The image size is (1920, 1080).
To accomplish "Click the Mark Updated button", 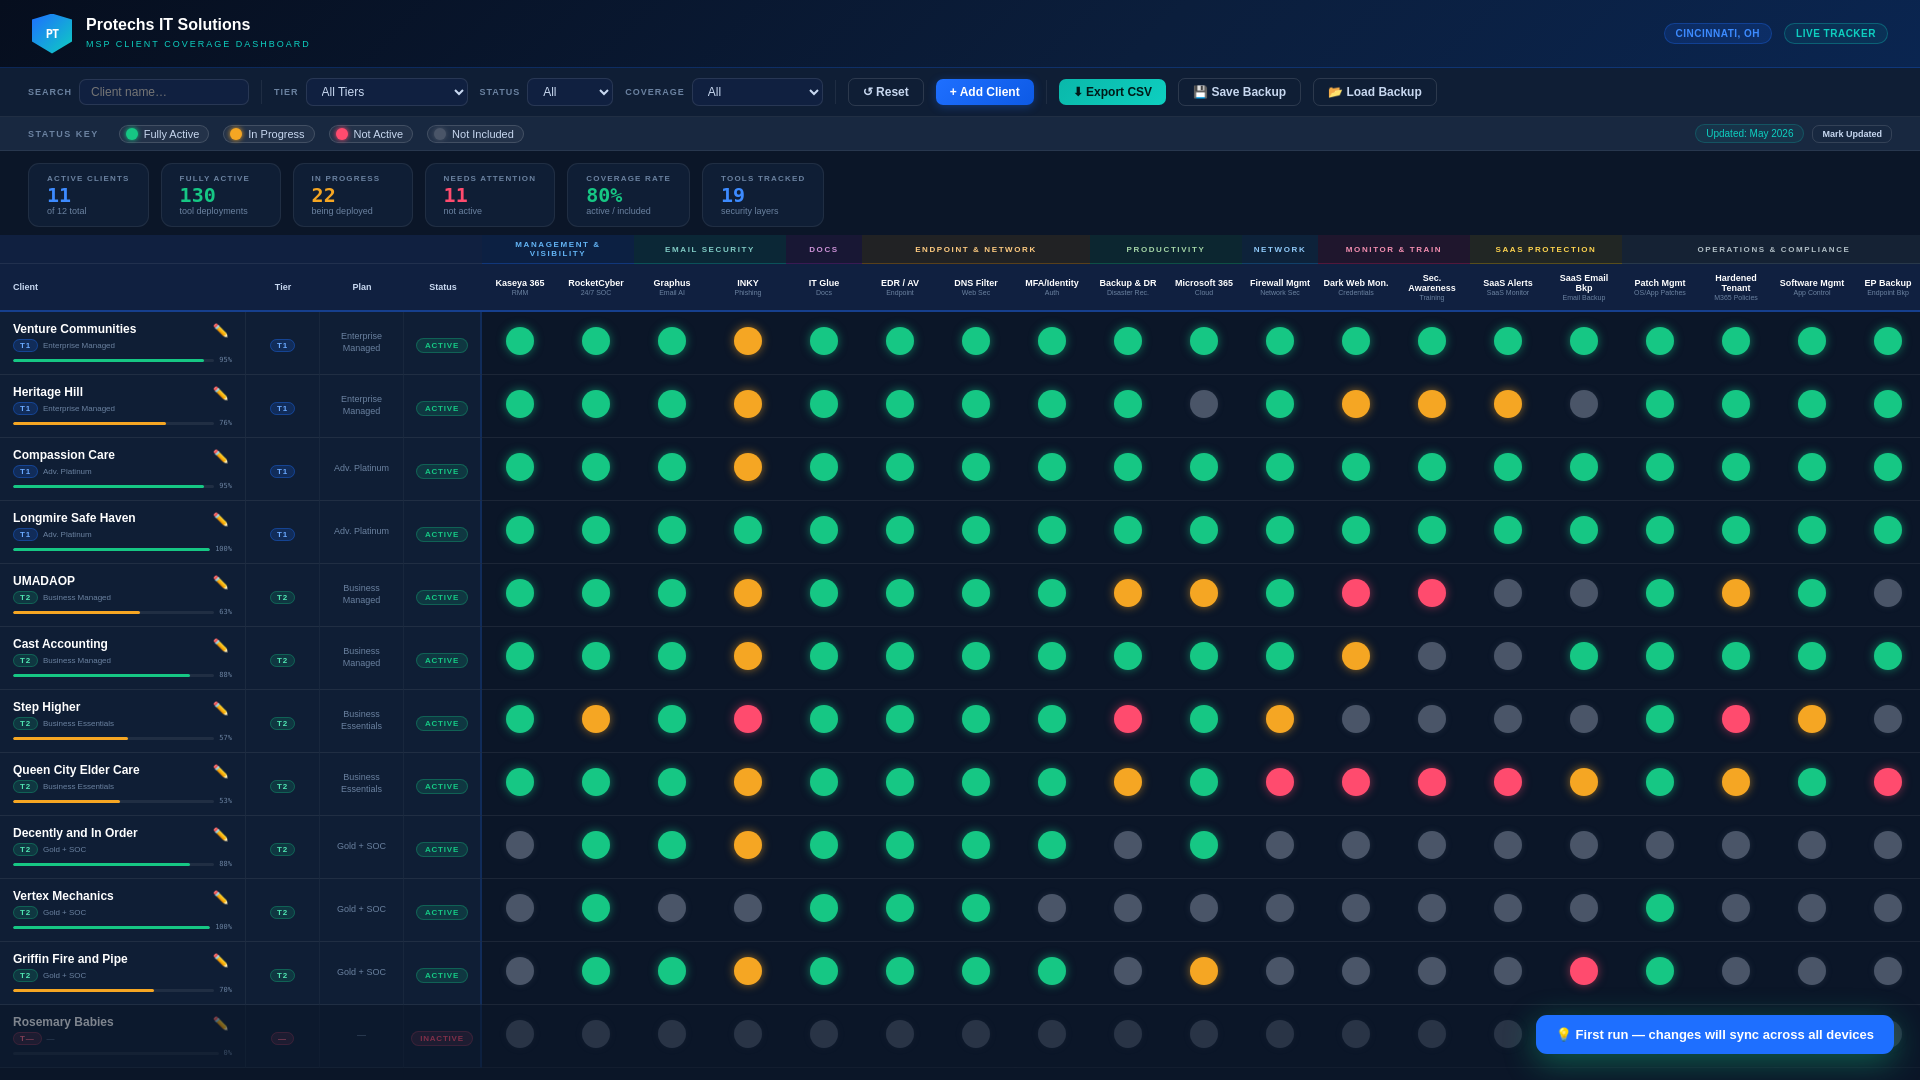I will point(1852,134).
